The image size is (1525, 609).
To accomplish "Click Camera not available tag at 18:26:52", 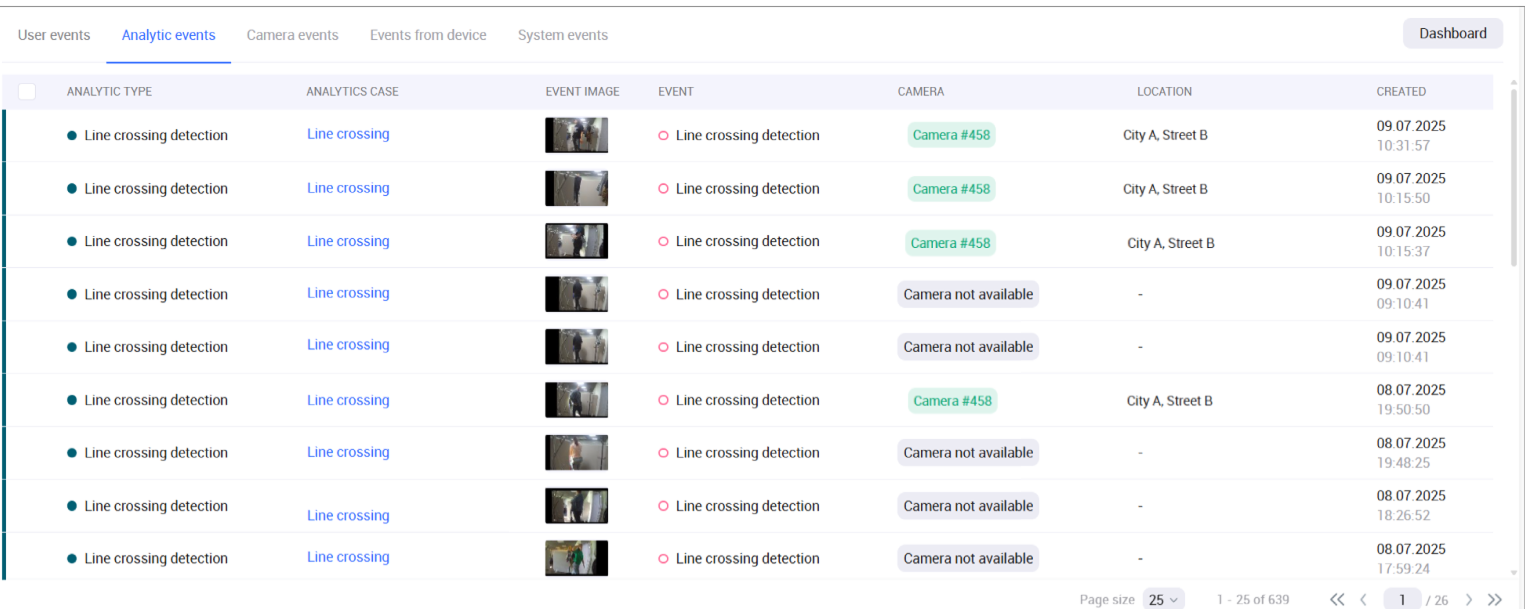I will [967, 506].
